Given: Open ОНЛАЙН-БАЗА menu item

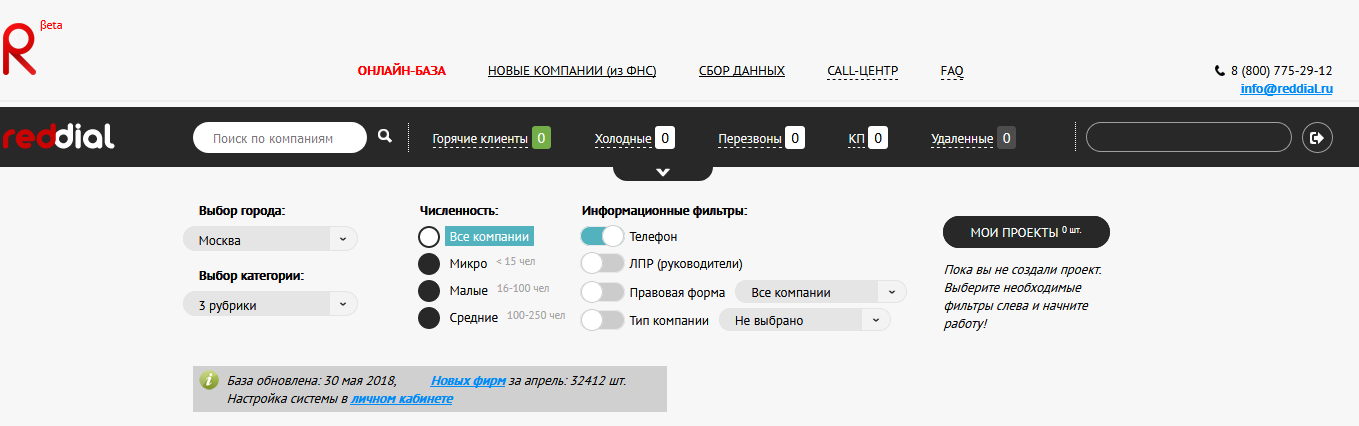Looking at the screenshot, I should [402, 71].
